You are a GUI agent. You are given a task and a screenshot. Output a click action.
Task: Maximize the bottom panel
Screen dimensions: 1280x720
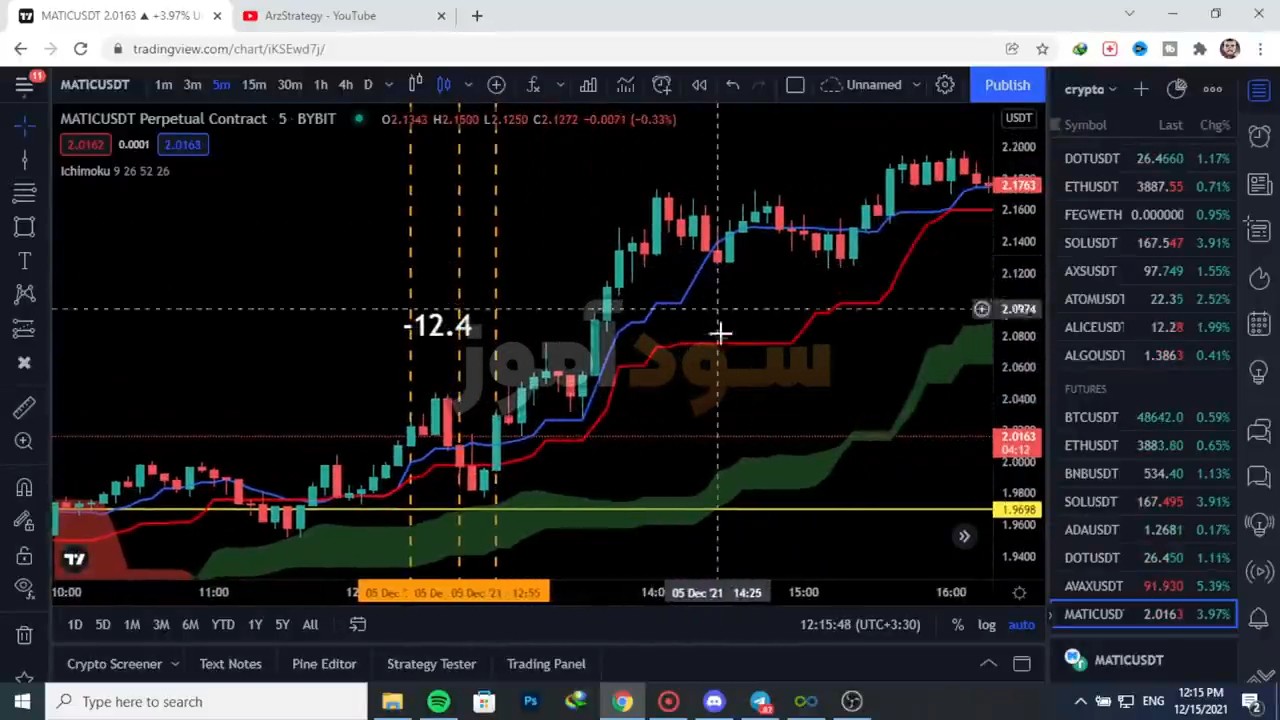[1021, 663]
